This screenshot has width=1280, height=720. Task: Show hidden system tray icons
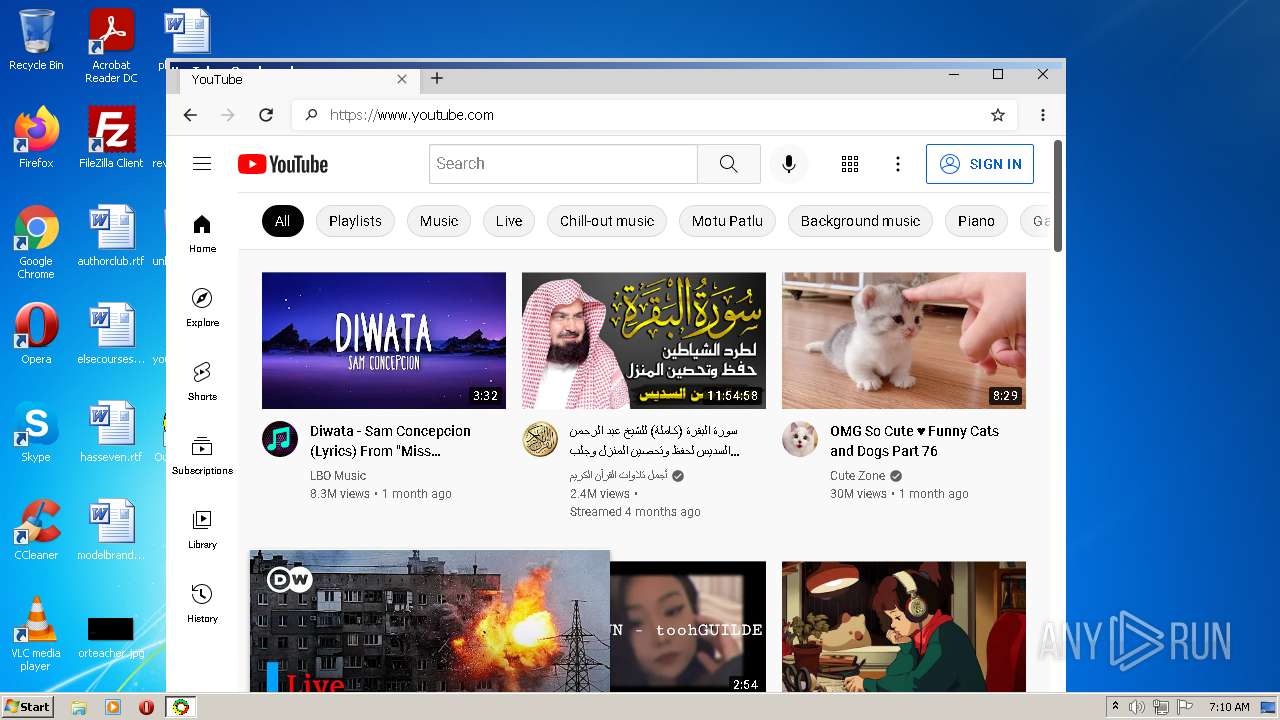(x=1115, y=707)
